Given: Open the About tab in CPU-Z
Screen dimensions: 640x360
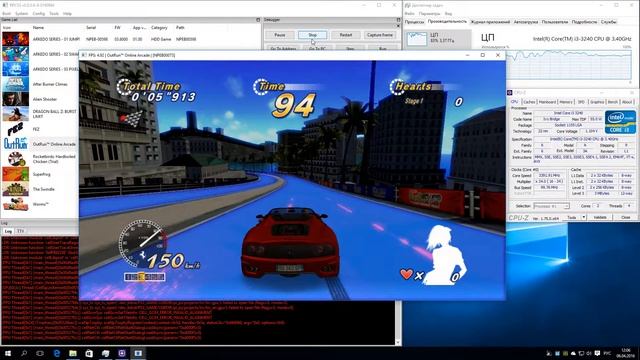Looking at the screenshot, I should pyautogui.click(x=627, y=102).
